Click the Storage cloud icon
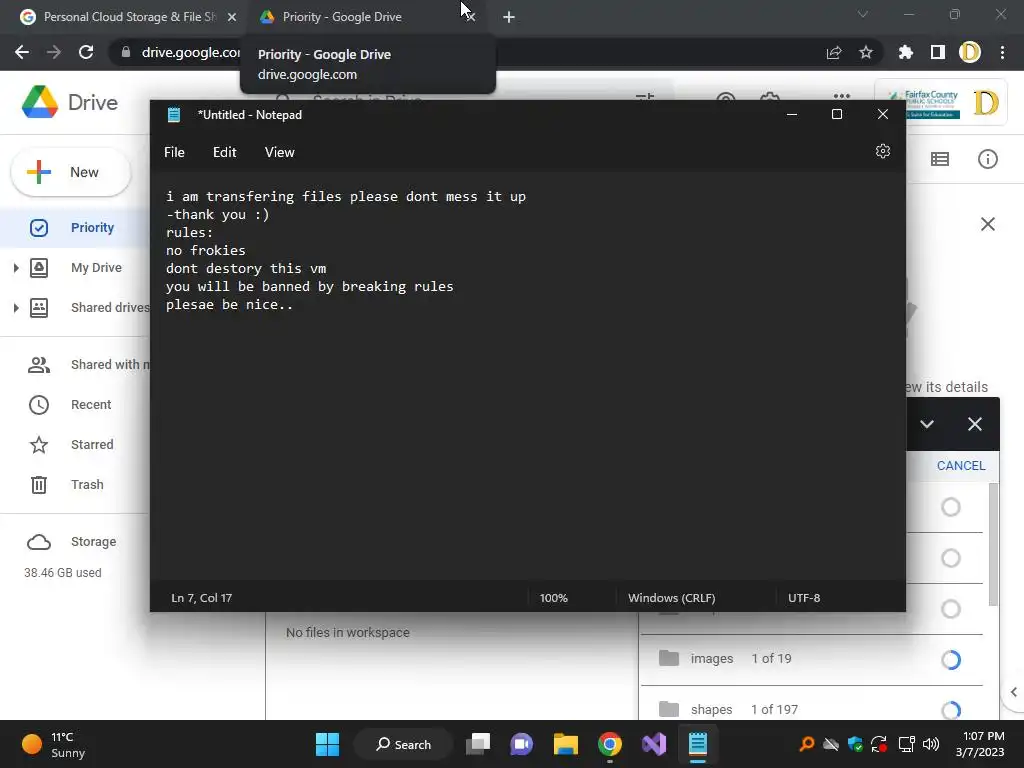This screenshot has height=768, width=1024. (39, 542)
